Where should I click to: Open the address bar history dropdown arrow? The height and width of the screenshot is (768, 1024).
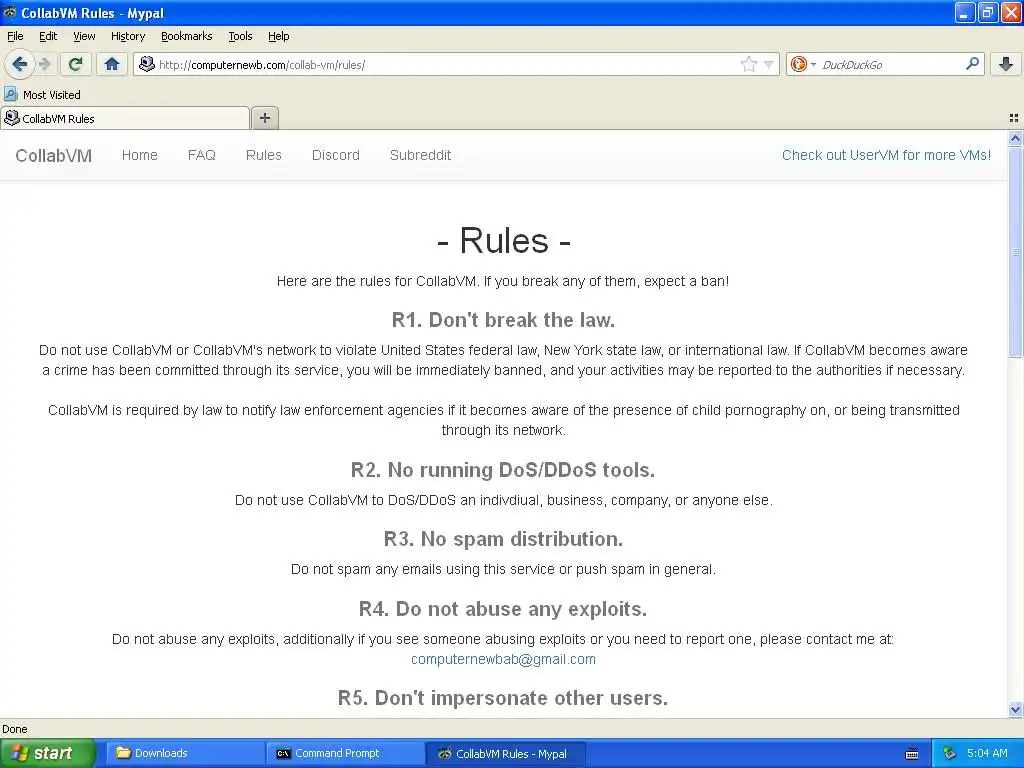769,65
